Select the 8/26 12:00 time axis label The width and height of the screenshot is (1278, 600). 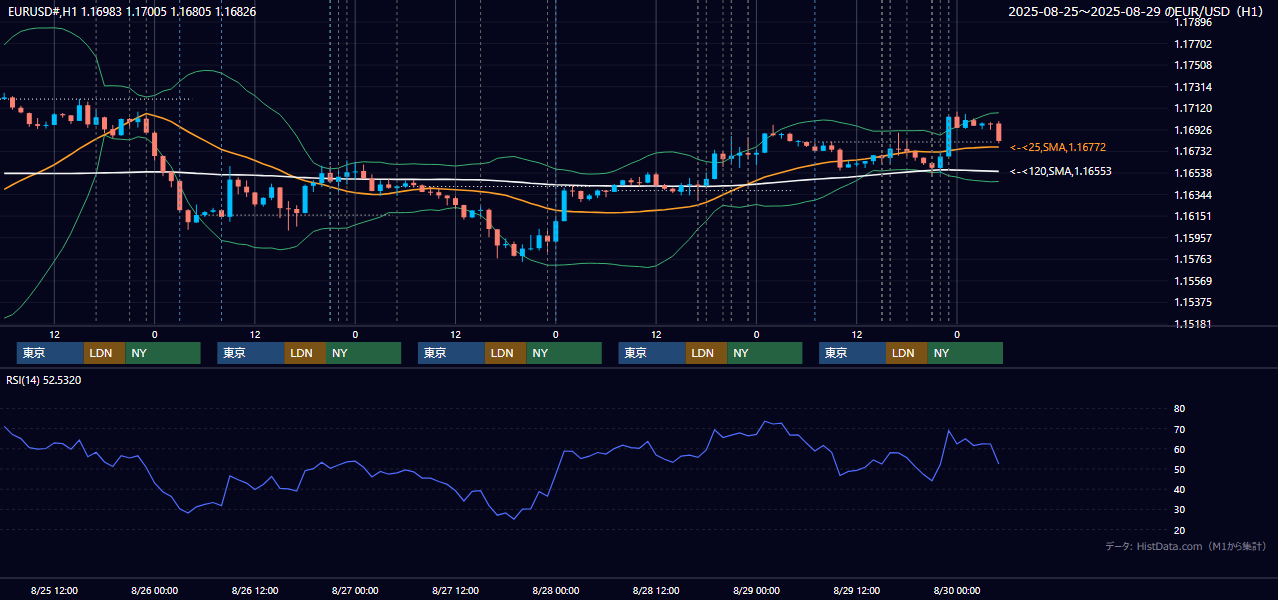(x=255, y=590)
